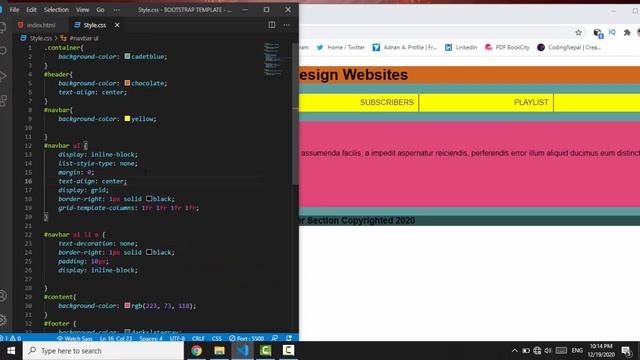Click the chocolate color swatch
Screen dimensions: 640x360
pos(127,83)
